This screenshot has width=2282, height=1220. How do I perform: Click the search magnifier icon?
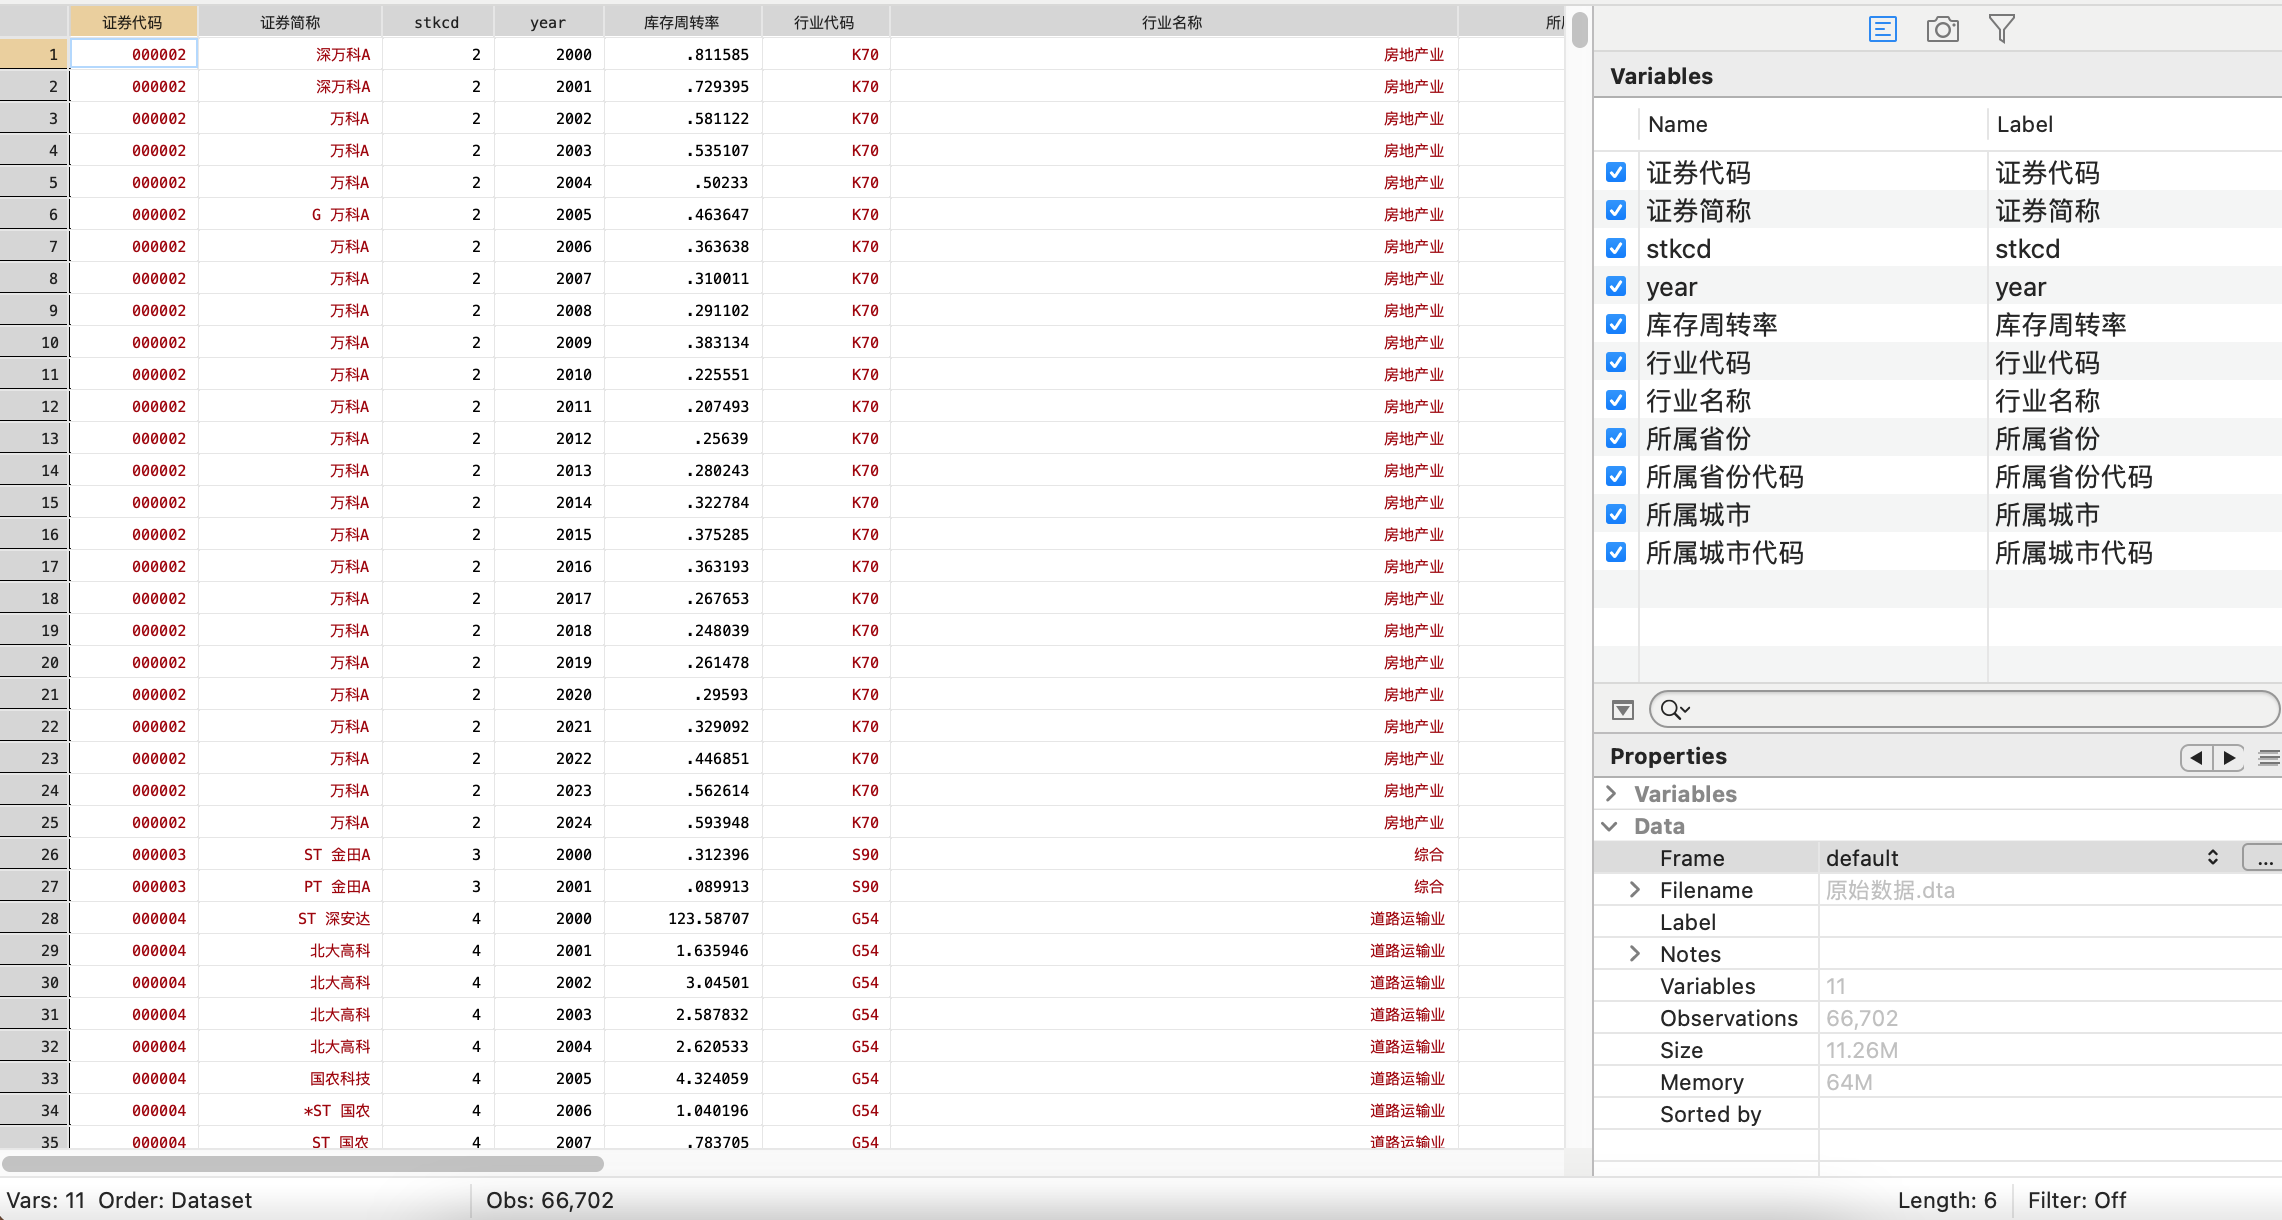pyautogui.click(x=1673, y=710)
